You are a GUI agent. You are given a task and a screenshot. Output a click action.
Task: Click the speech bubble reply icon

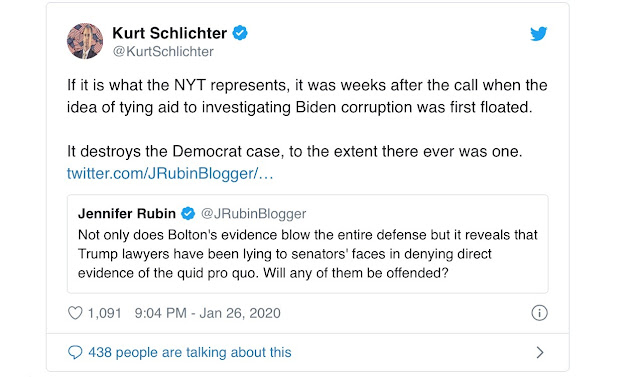(x=75, y=352)
